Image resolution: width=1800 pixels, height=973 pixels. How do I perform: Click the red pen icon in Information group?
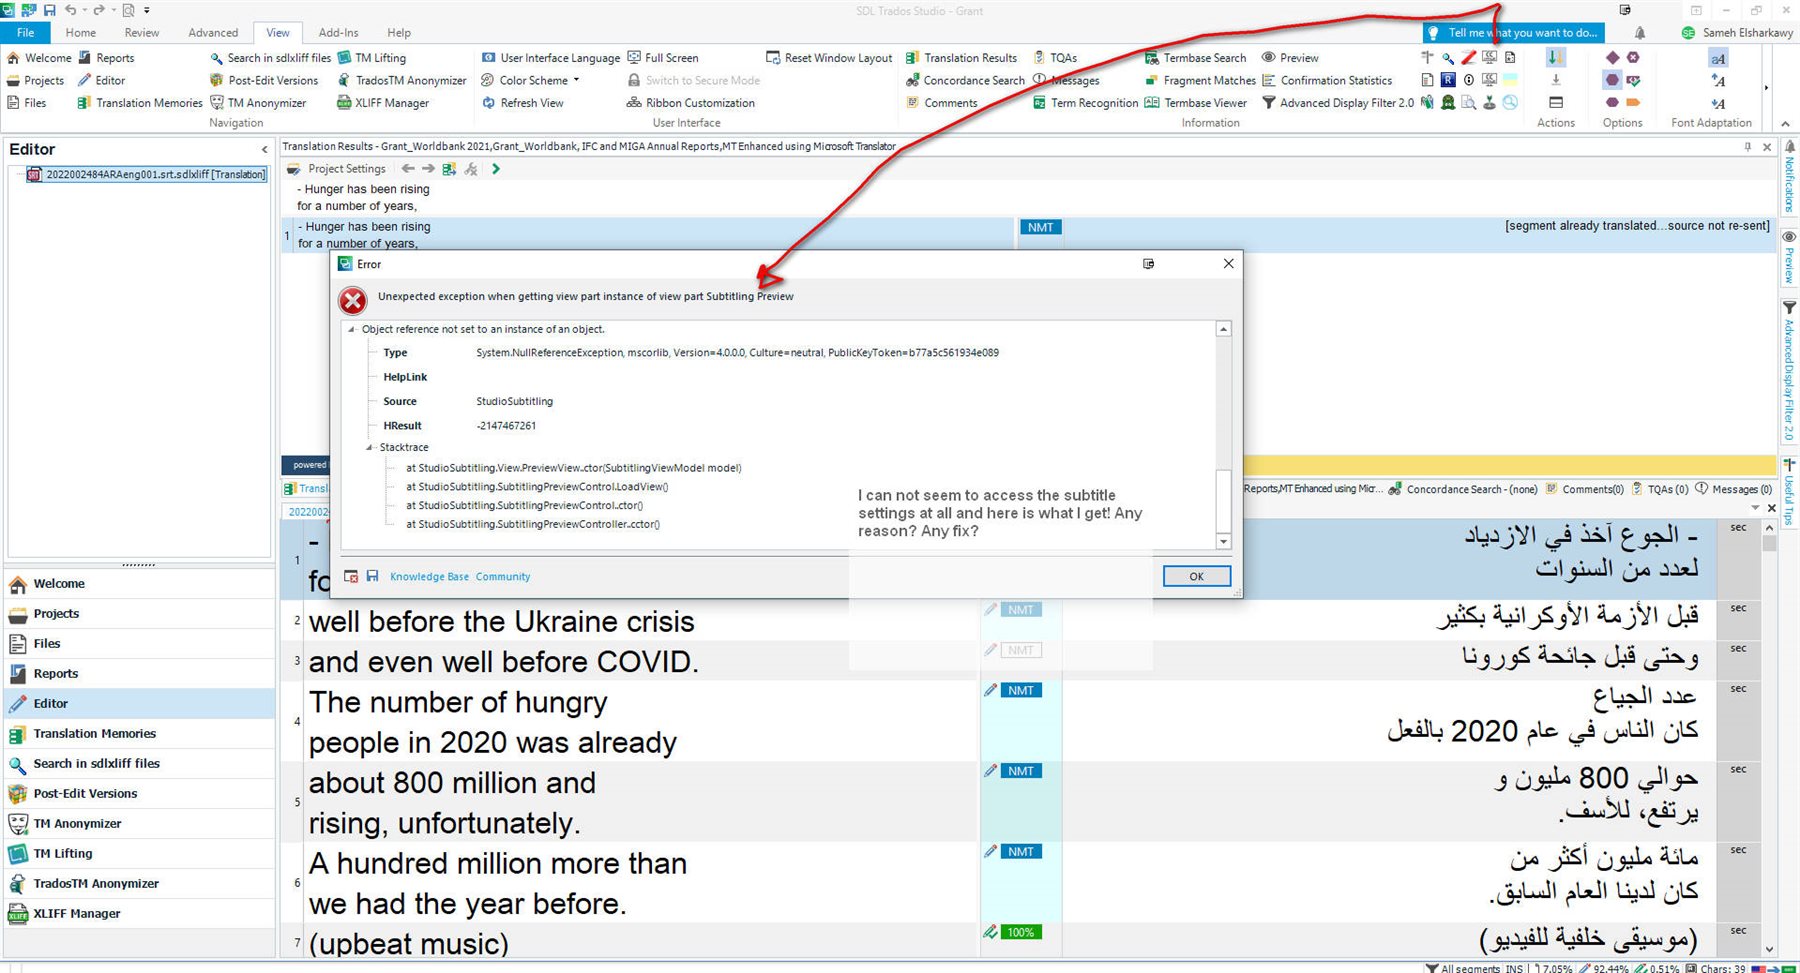(x=1468, y=58)
